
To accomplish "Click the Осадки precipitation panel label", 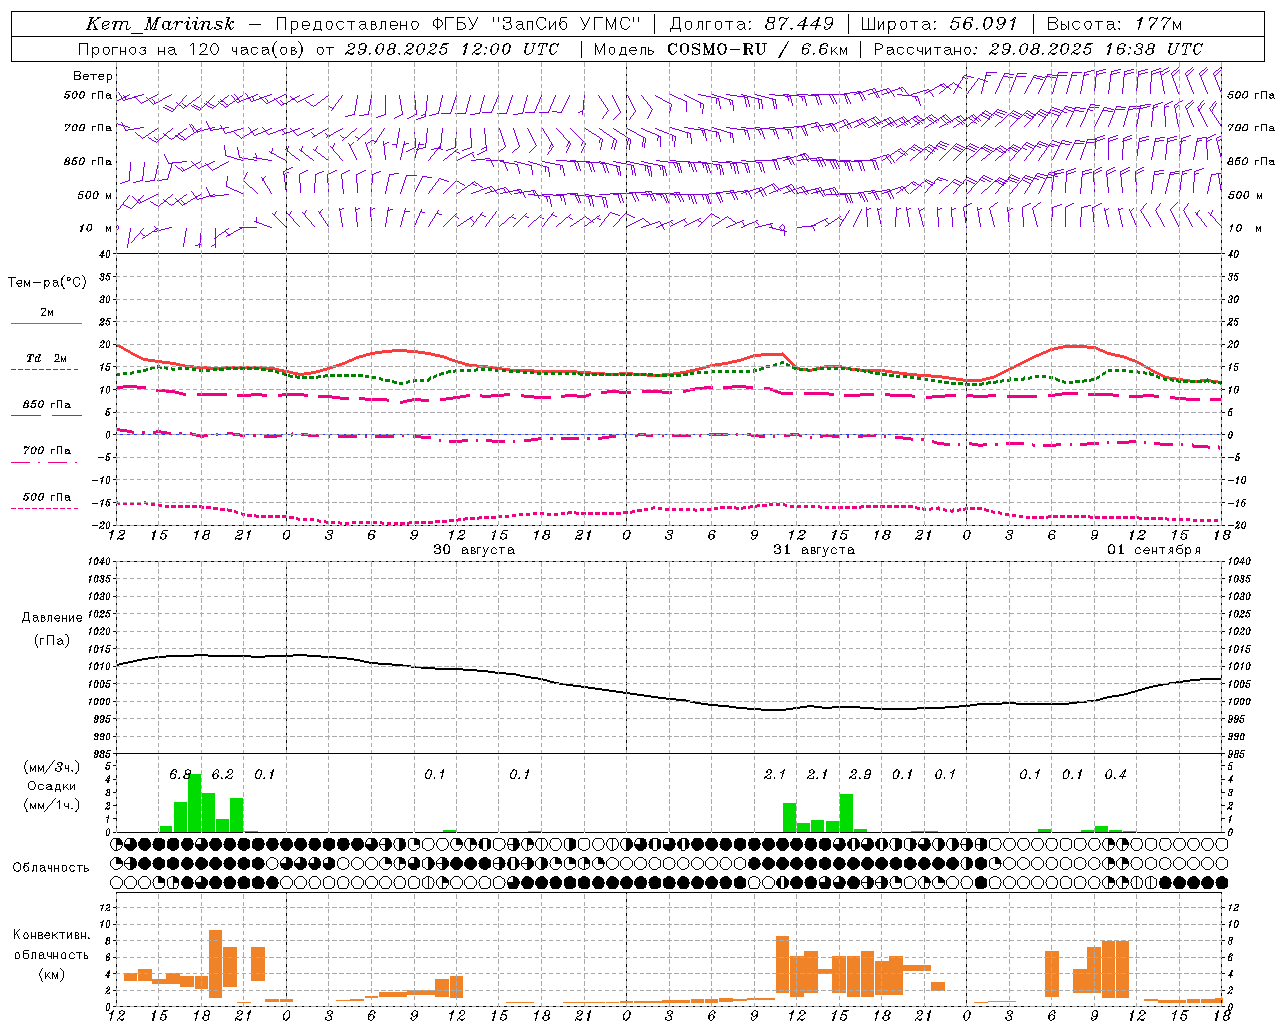I will pos(51,786).
